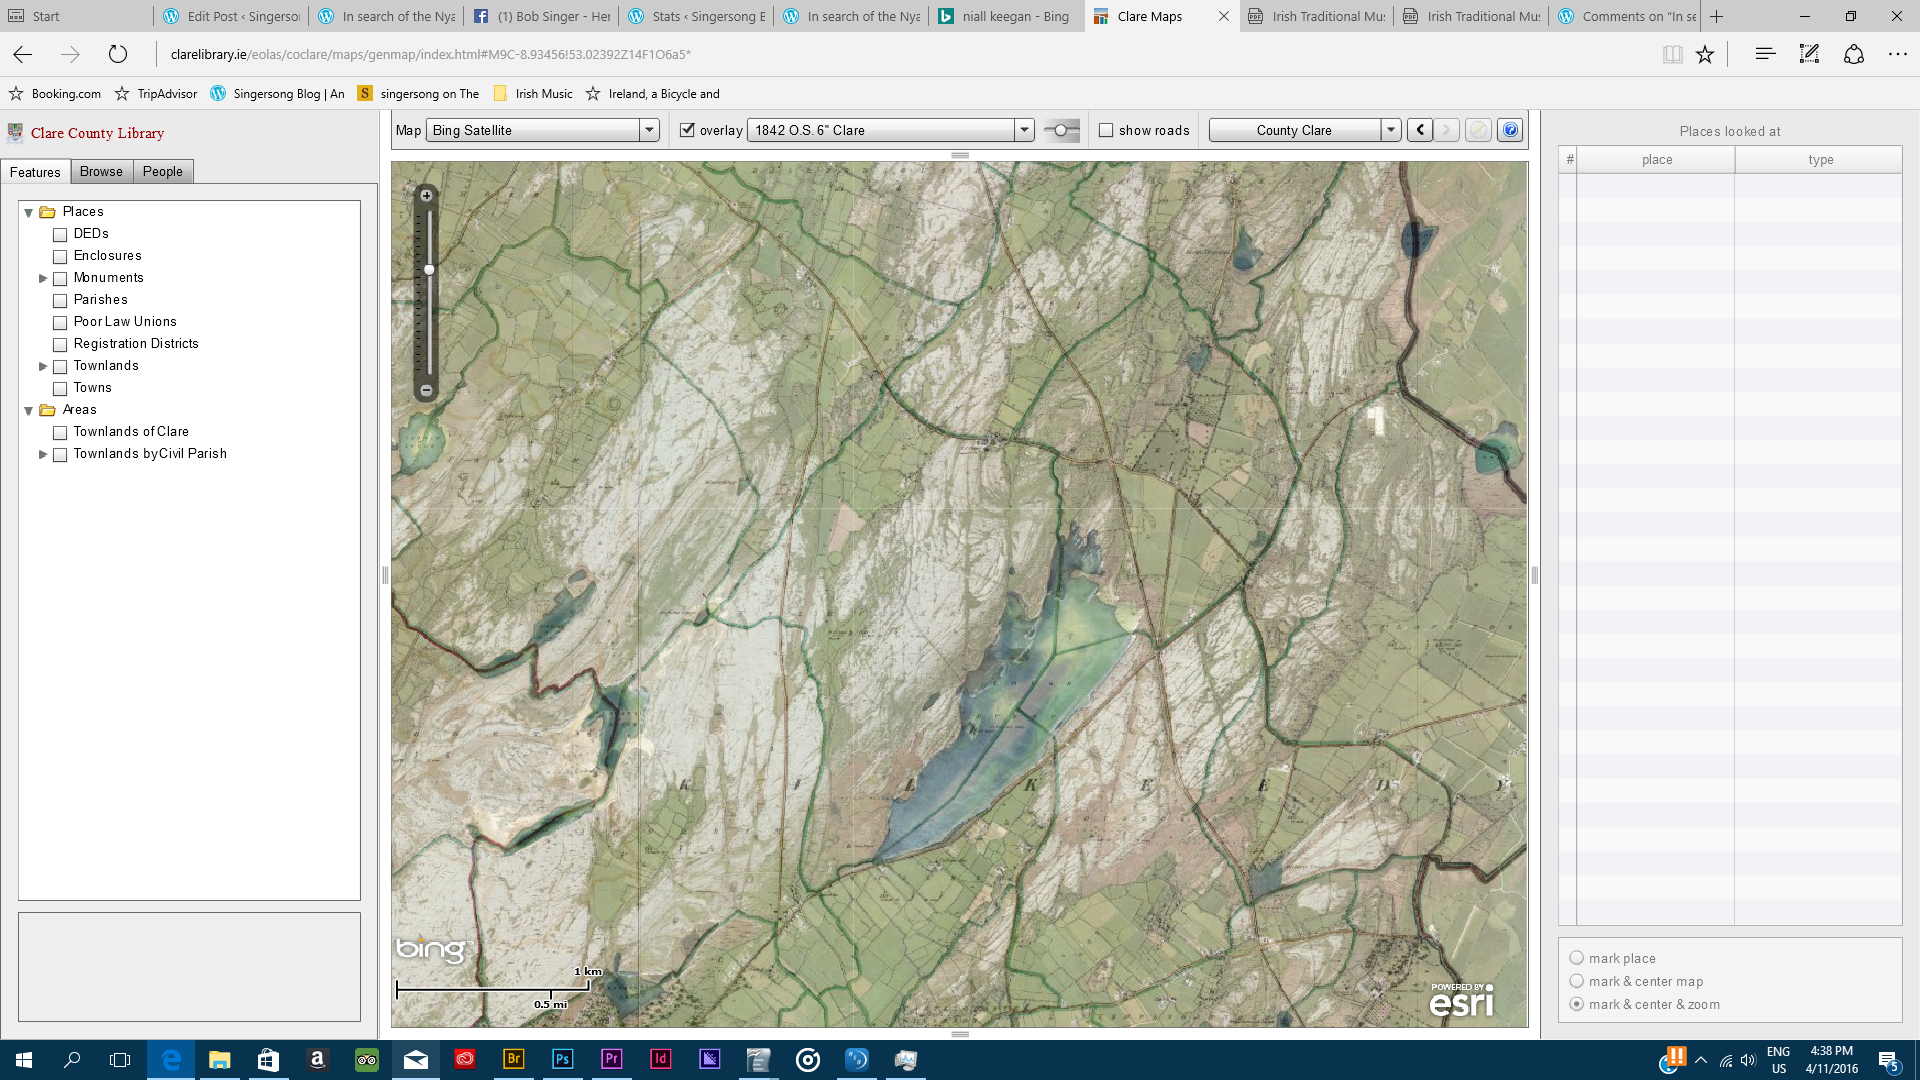Open the 1842 O.S. overlay dropdown
Viewport: 1920px width, 1080px height.
(x=1024, y=130)
